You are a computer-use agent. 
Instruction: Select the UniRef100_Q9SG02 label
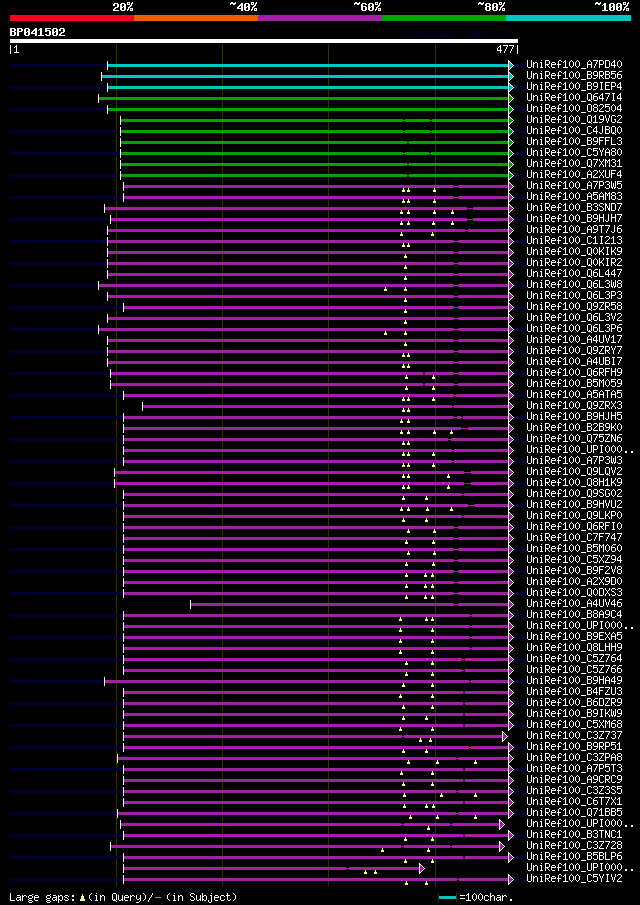574,493
